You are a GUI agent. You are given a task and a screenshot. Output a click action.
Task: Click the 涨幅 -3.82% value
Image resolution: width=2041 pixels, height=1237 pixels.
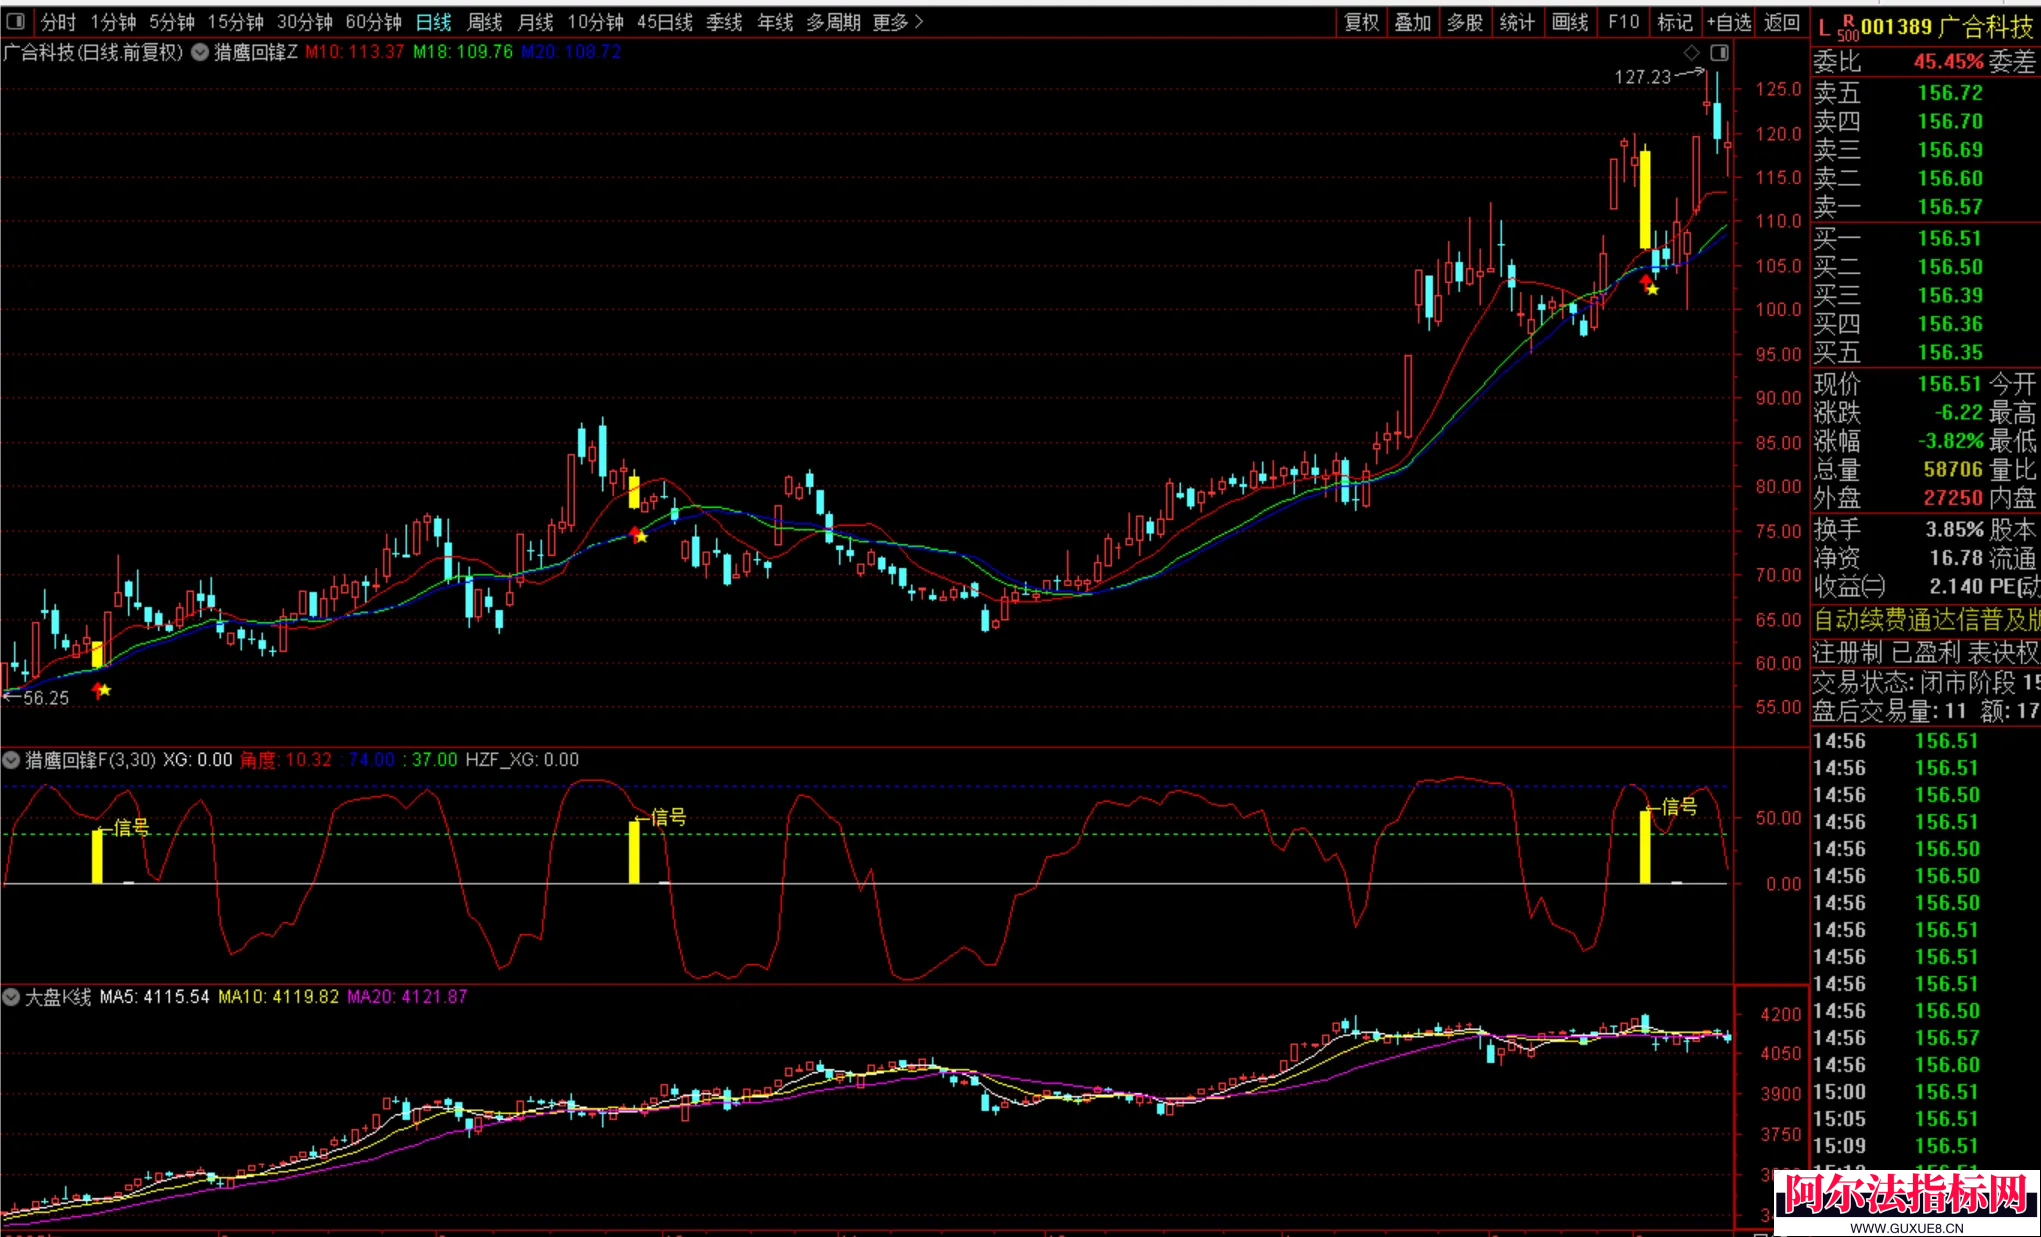tap(1950, 441)
